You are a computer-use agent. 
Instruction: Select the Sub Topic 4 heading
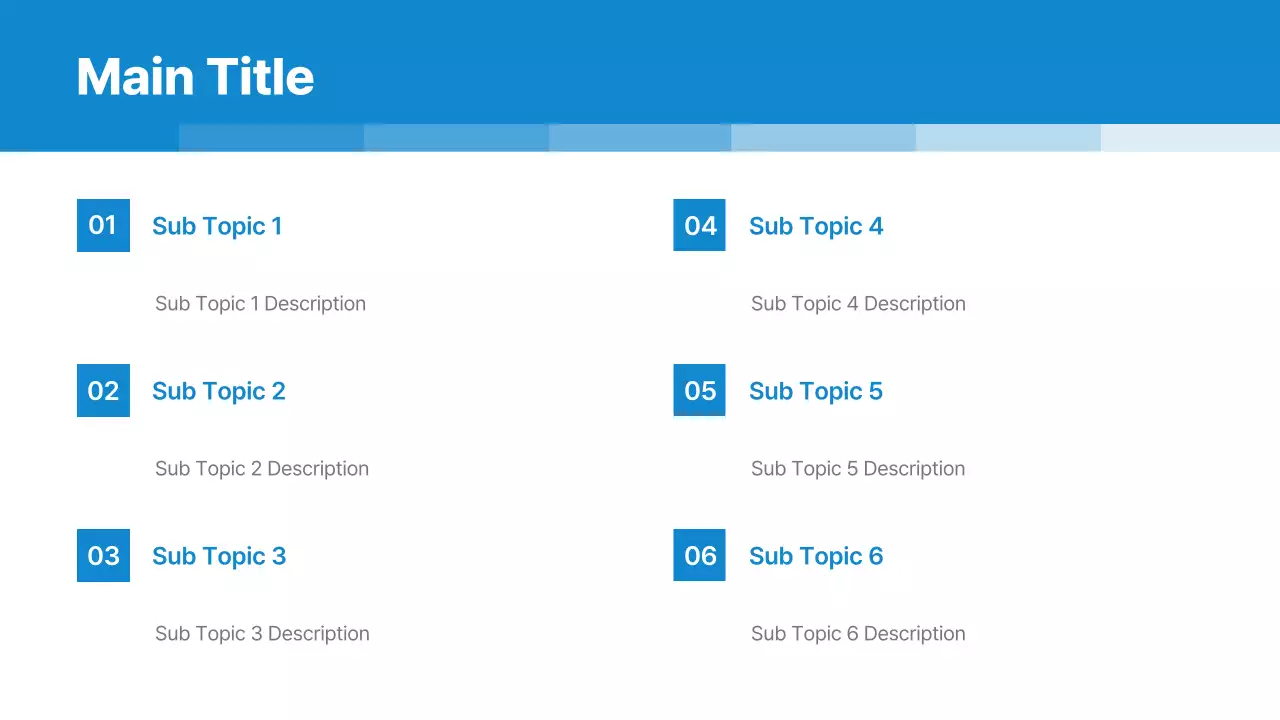(816, 226)
